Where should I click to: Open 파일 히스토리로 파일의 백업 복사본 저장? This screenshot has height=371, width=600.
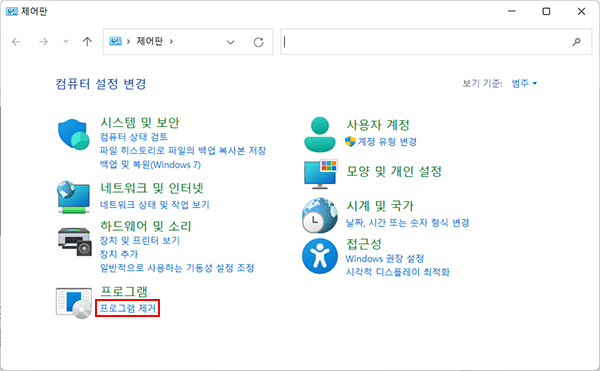(183, 150)
